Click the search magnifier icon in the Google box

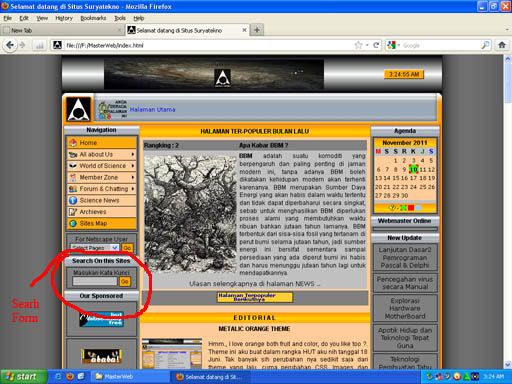[x=486, y=45]
